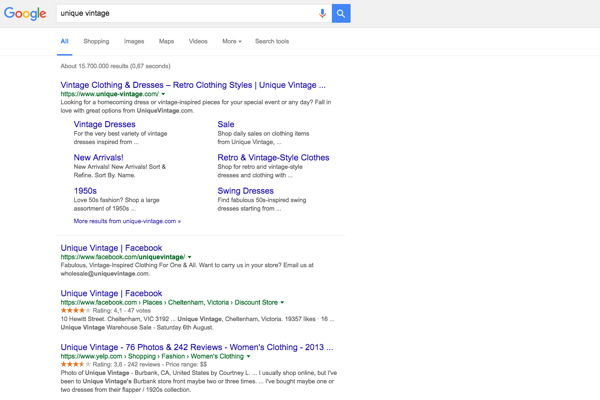Click 'About 15.700.000 results' stats text
Viewport: 600px width, 400px height.
pyautogui.click(x=115, y=66)
